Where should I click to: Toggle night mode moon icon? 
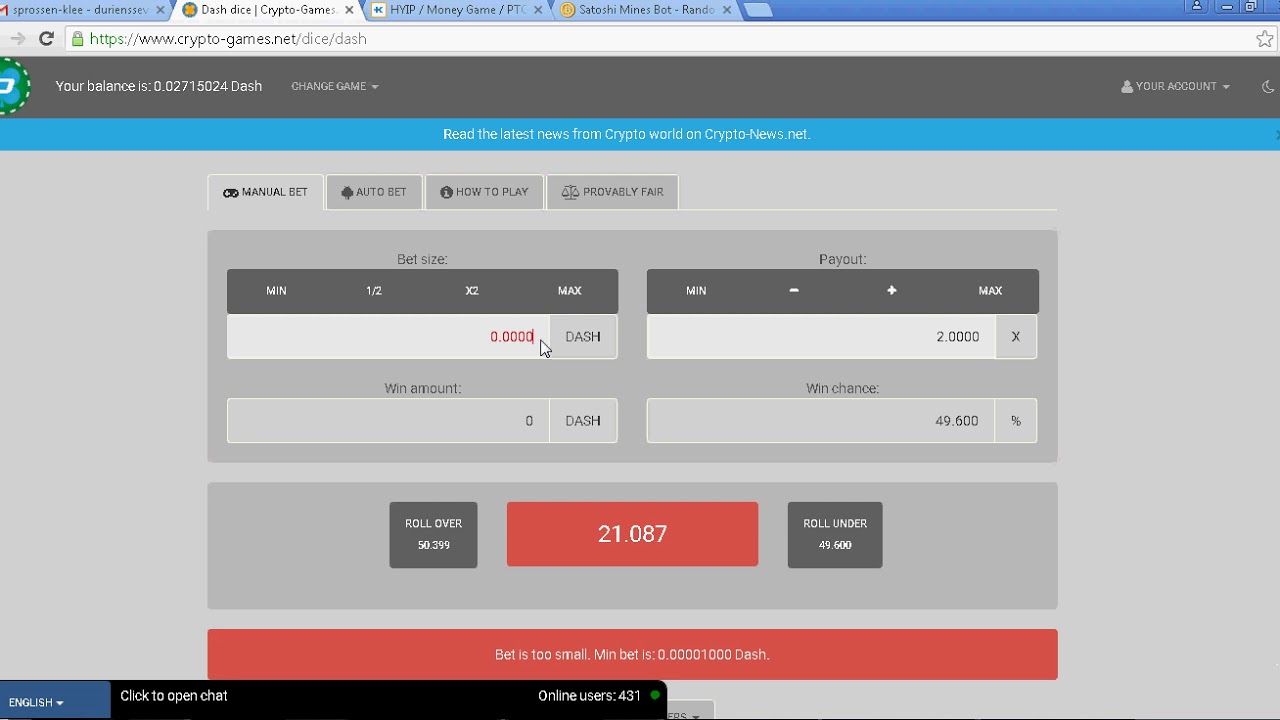(1268, 87)
